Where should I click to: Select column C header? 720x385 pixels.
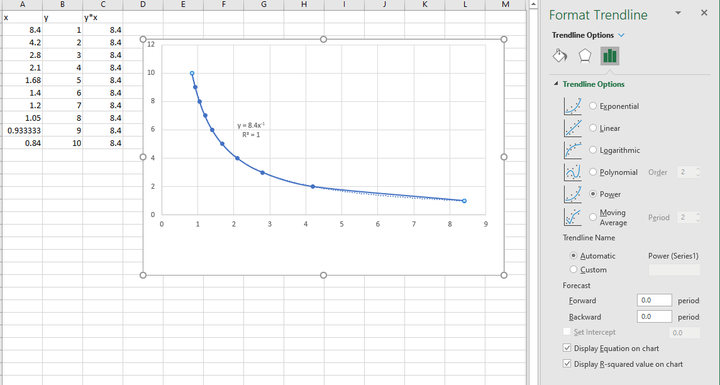click(103, 5)
